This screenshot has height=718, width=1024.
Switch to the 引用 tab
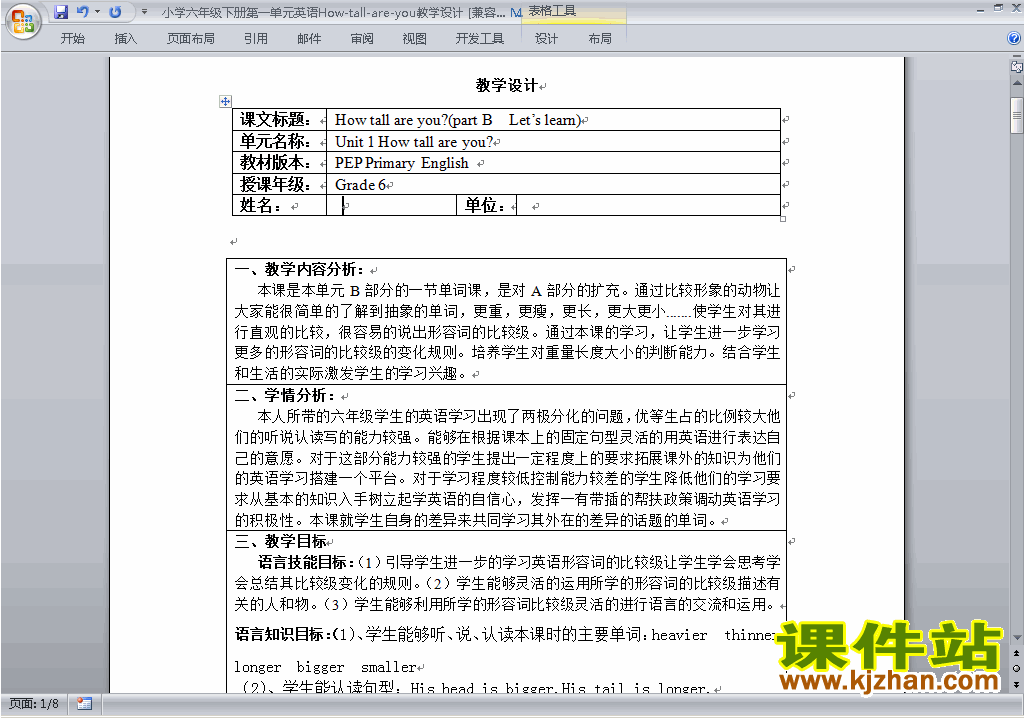[255, 39]
